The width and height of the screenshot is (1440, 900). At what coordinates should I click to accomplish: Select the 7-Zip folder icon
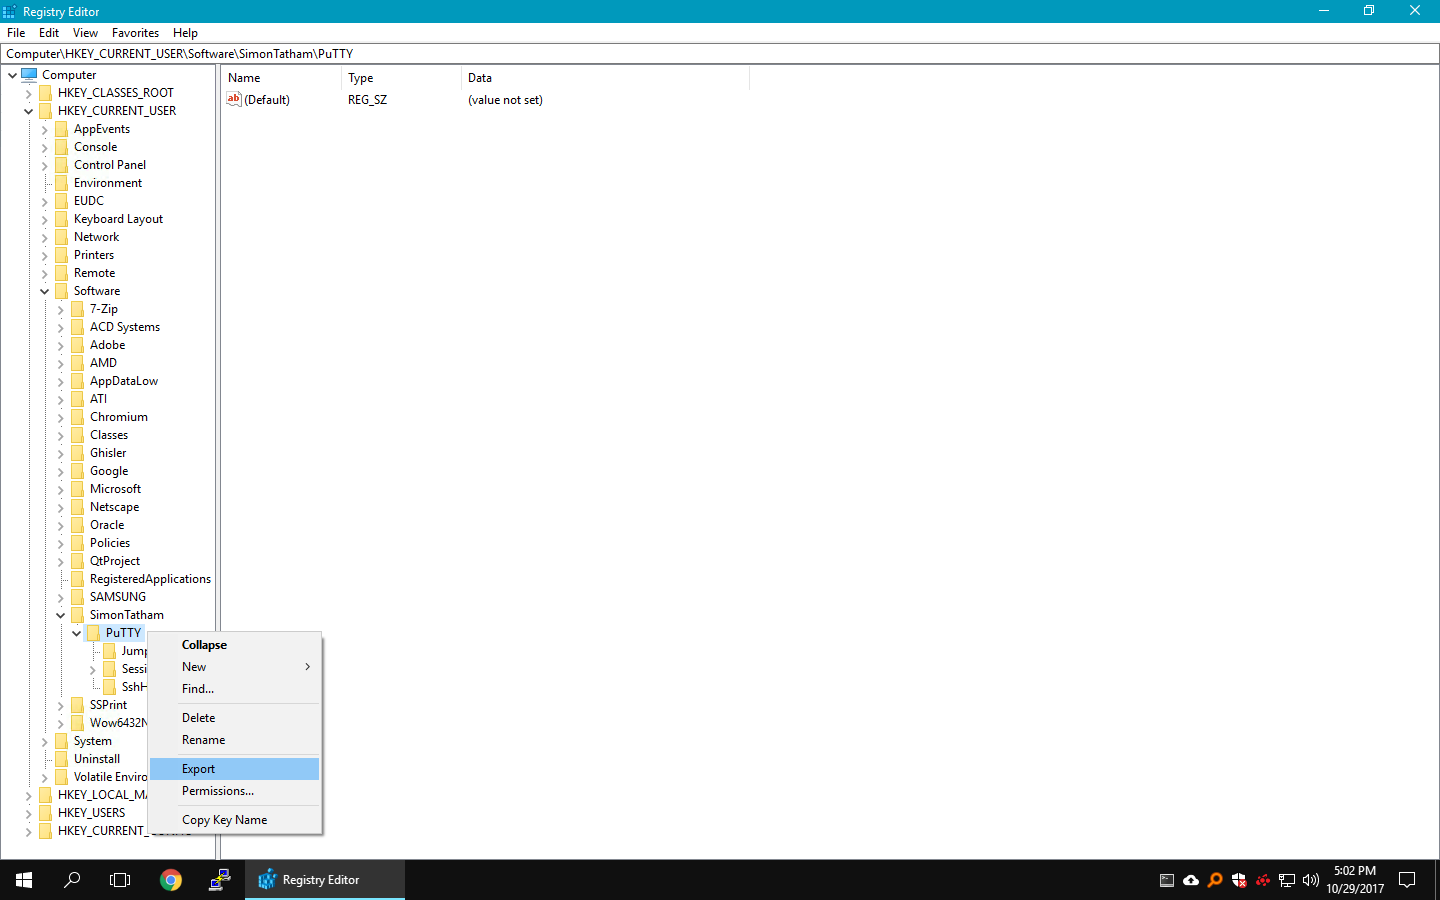click(x=78, y=309)
